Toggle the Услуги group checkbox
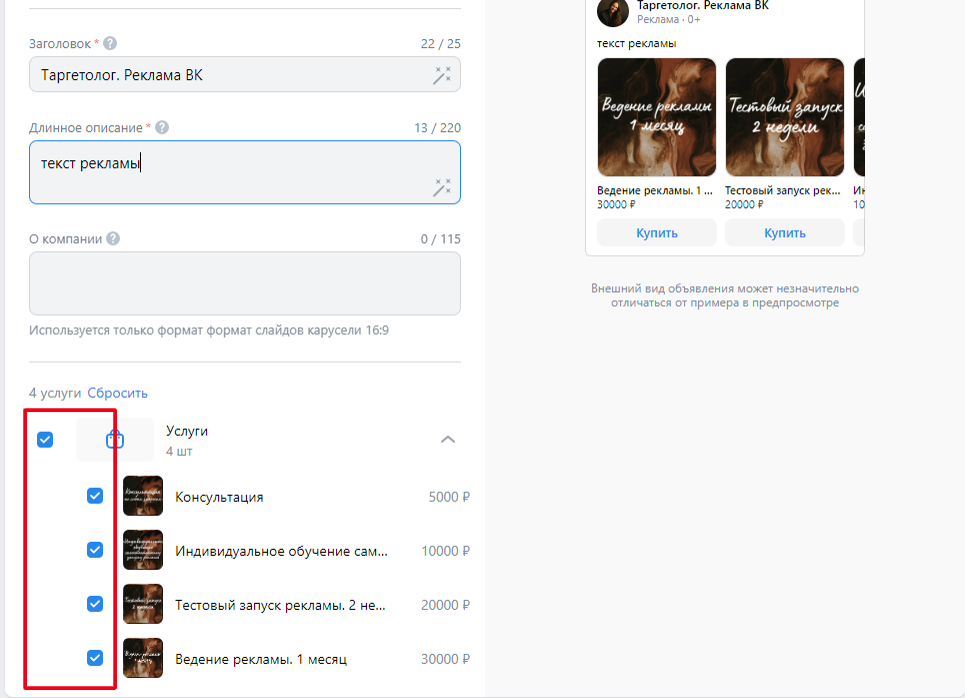965x698 pixels. click(x=45, y=439)
